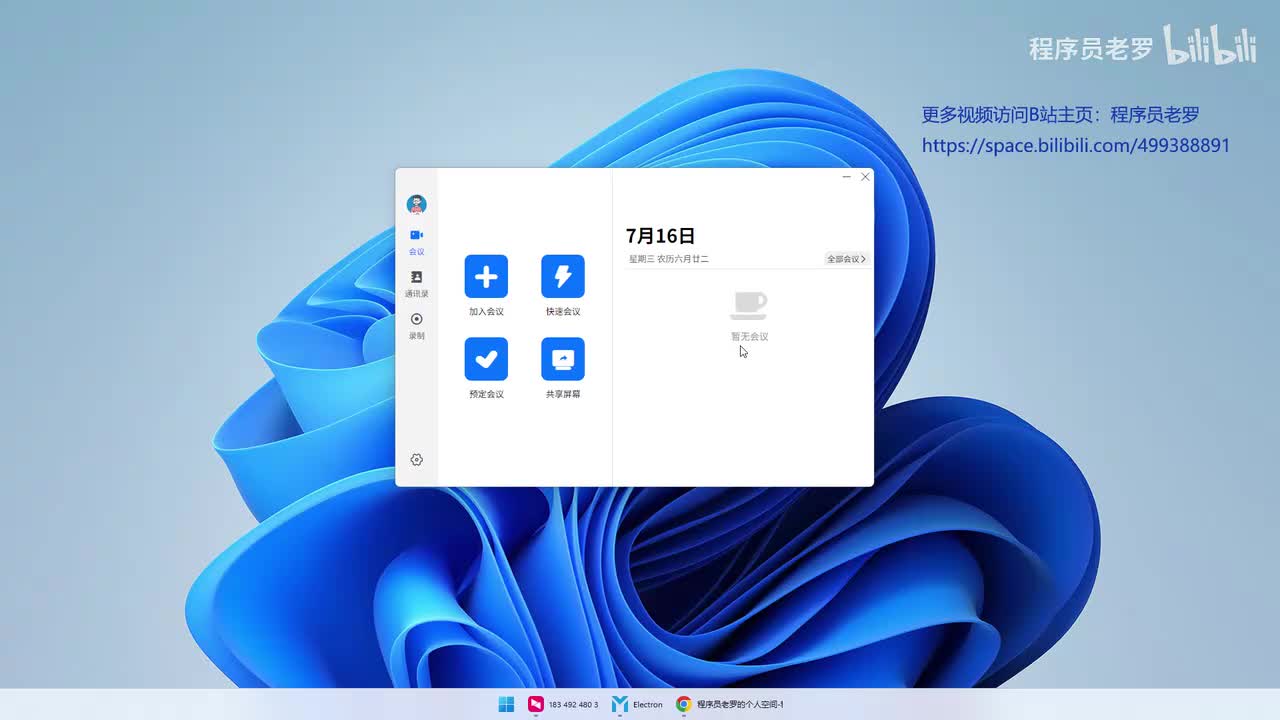The width and height of the screenshot is (1280, 720).
Task: Switch to the 会议 sidebar tab
Action: 417,242
